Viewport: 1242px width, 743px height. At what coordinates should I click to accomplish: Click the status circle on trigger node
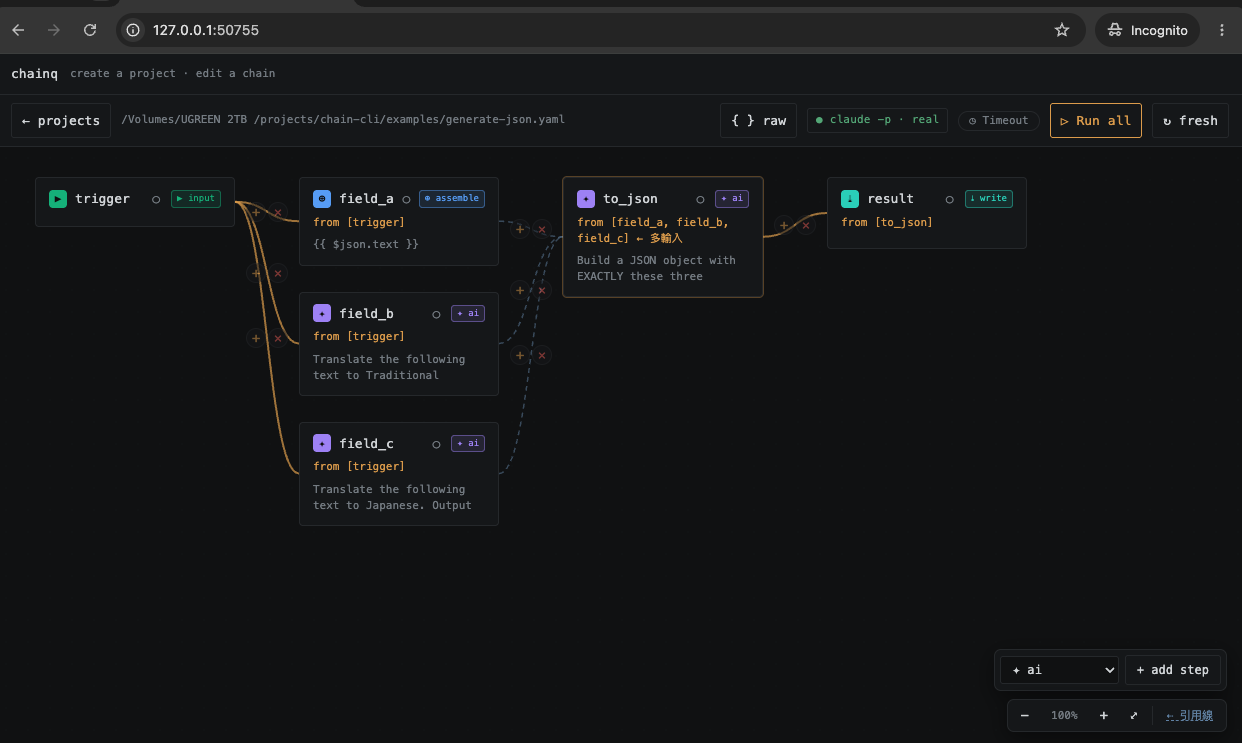click(156, 199)
